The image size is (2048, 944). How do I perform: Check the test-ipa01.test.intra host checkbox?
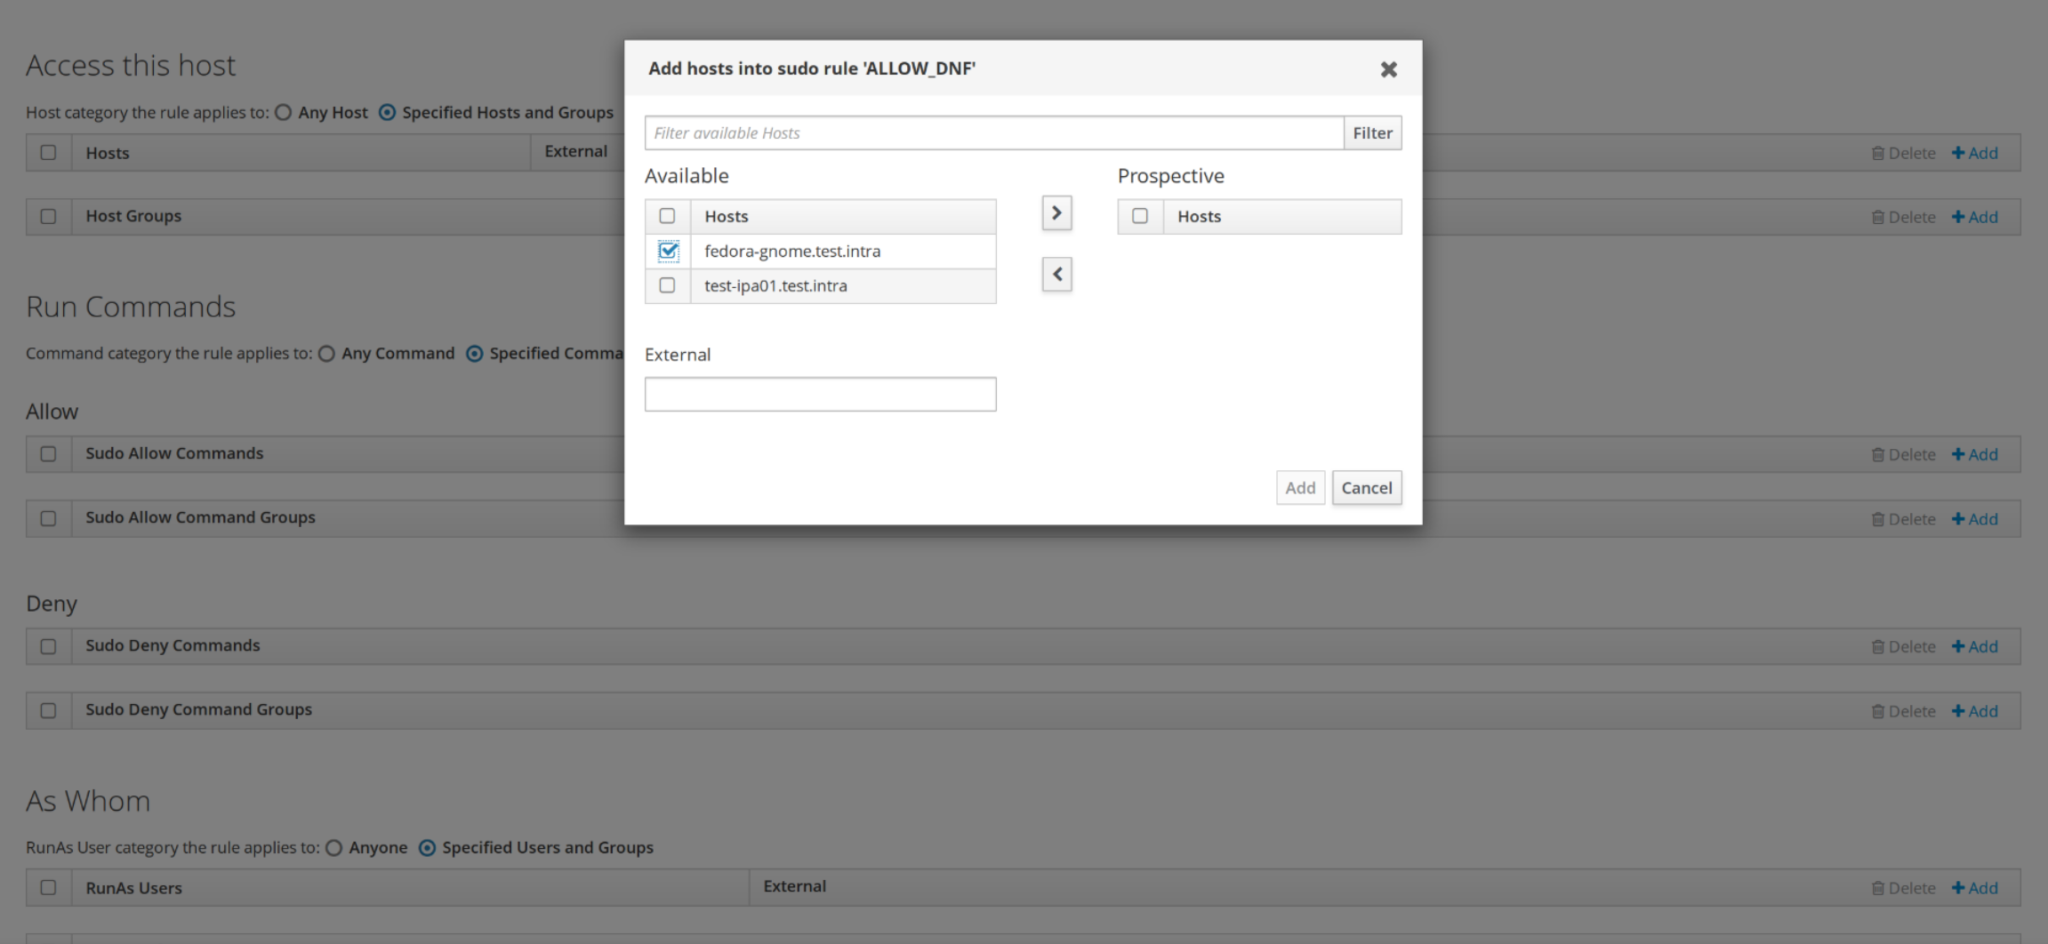click(667, 286)
